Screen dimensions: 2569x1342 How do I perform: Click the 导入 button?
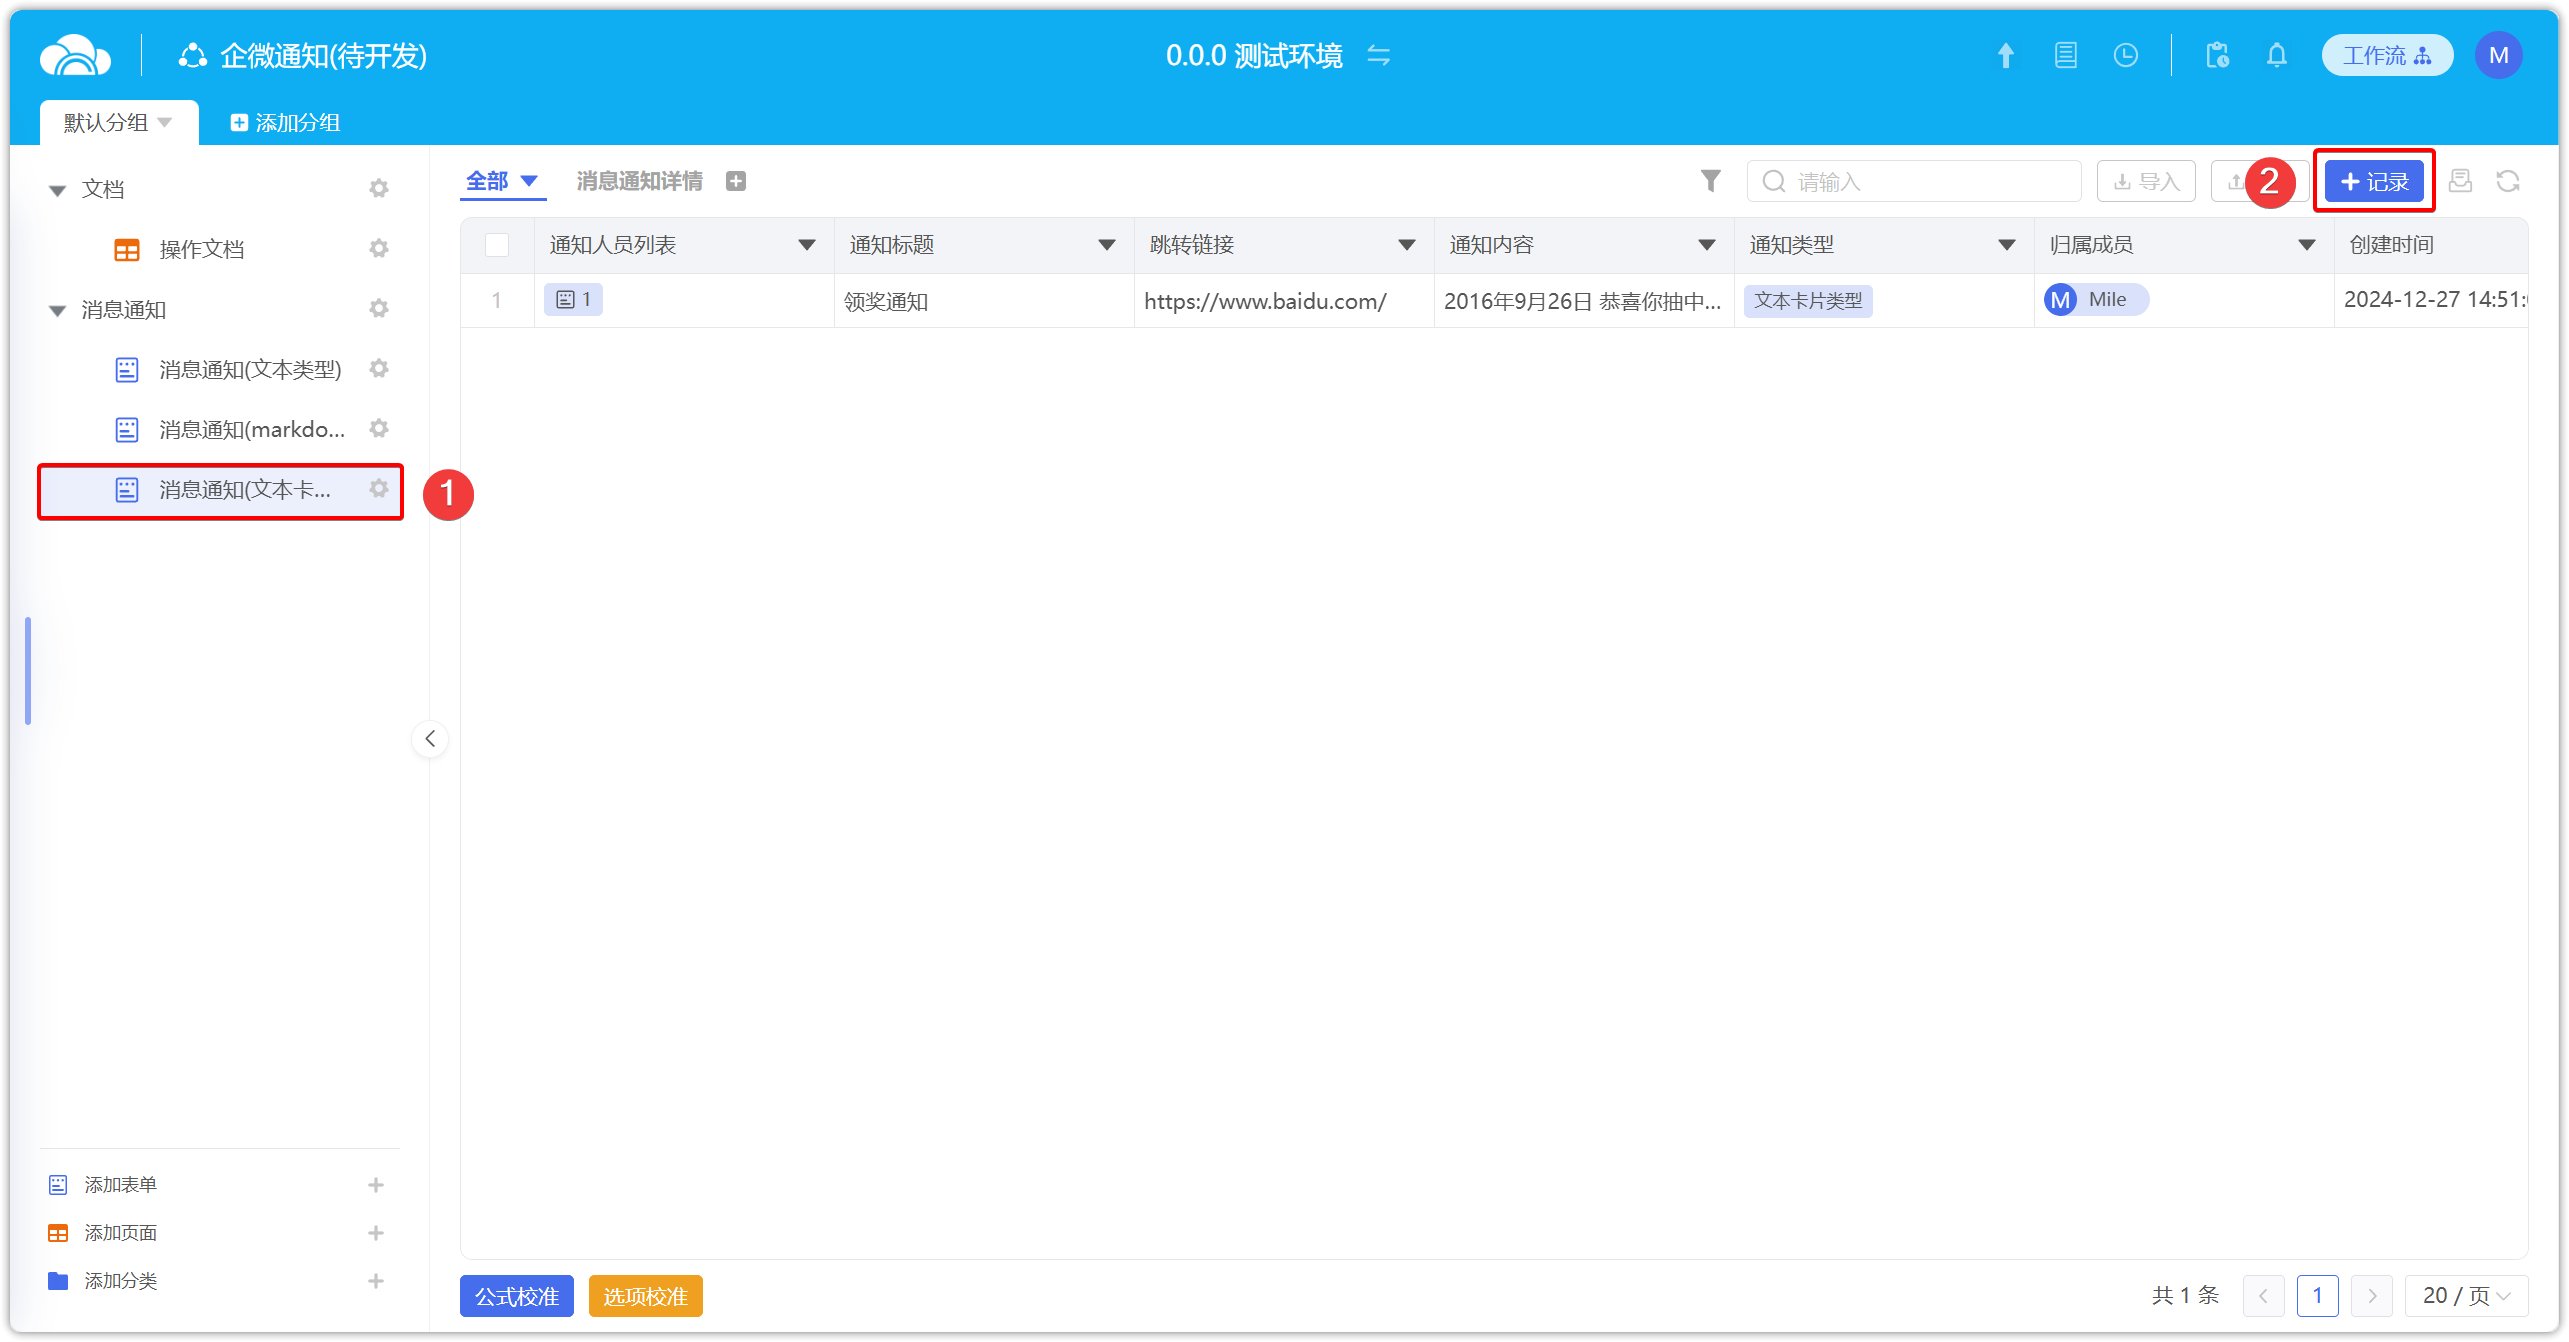(2146, 181)
